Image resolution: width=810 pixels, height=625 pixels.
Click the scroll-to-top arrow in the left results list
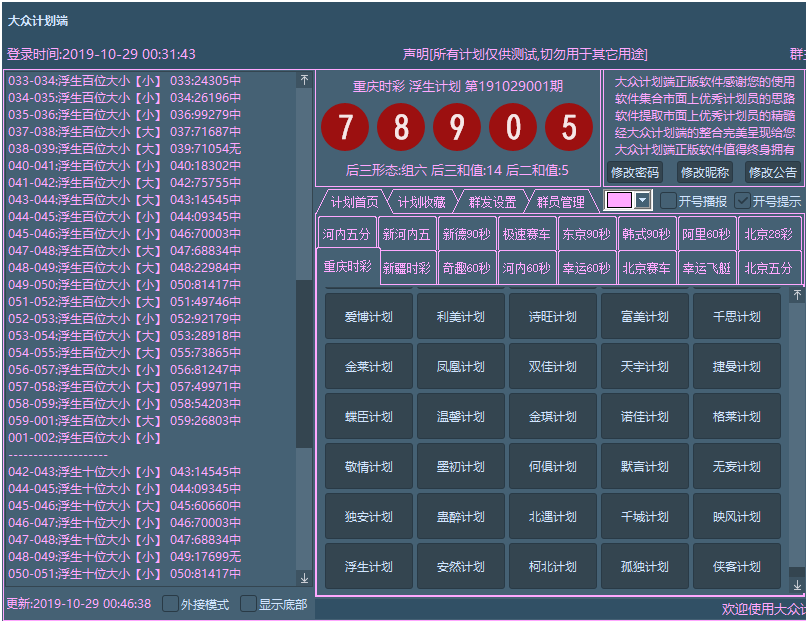click(x=304, y=80)
